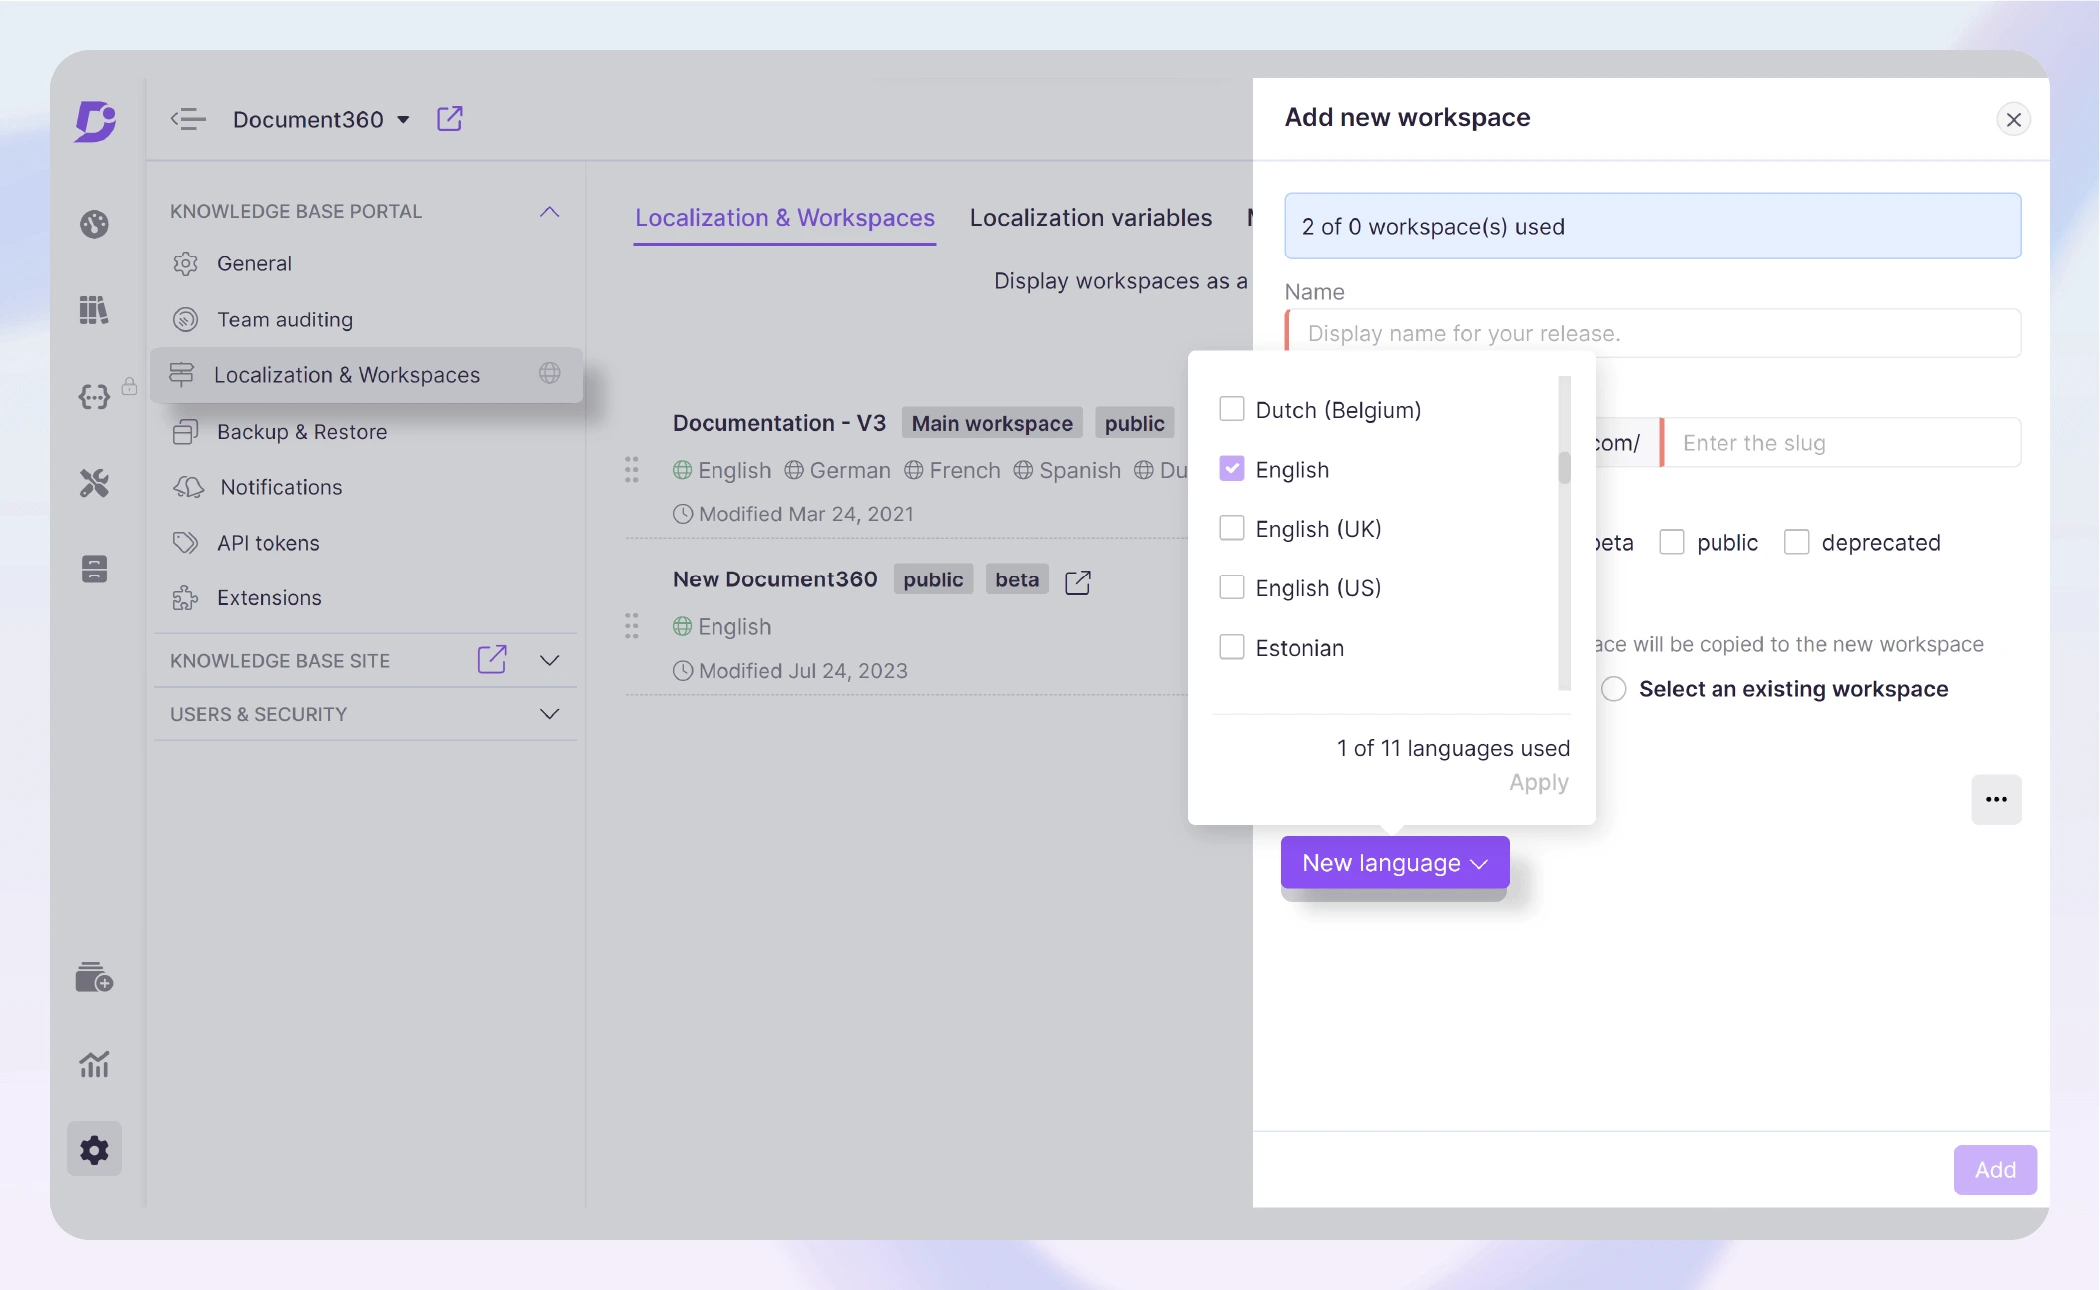Open the locked custom code section icon
Screen dimensions: 2100x1290
[93, 397]
